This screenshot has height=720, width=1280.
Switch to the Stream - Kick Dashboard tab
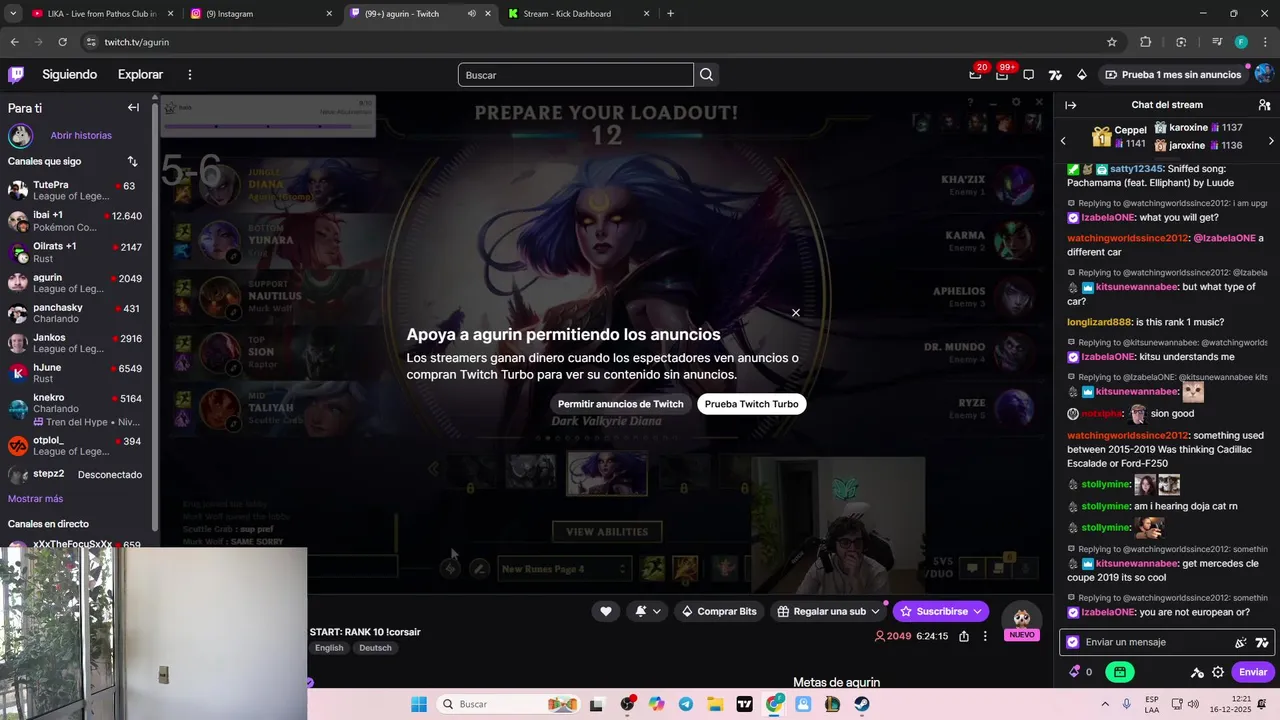pyautogui.click(x=578, y=14)
